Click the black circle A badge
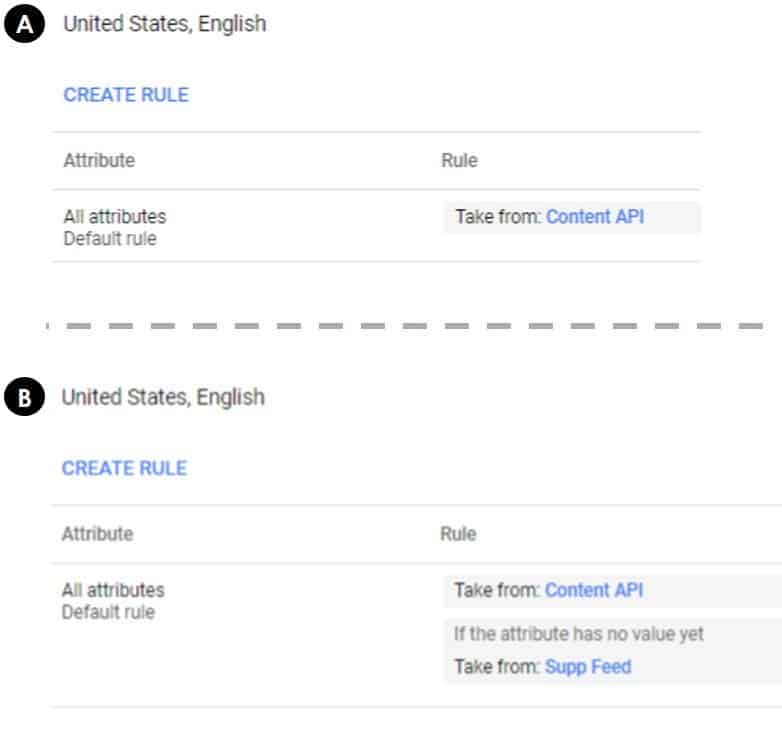The height and width of the screenshot is (729, 782). click(x=24, y=23)
